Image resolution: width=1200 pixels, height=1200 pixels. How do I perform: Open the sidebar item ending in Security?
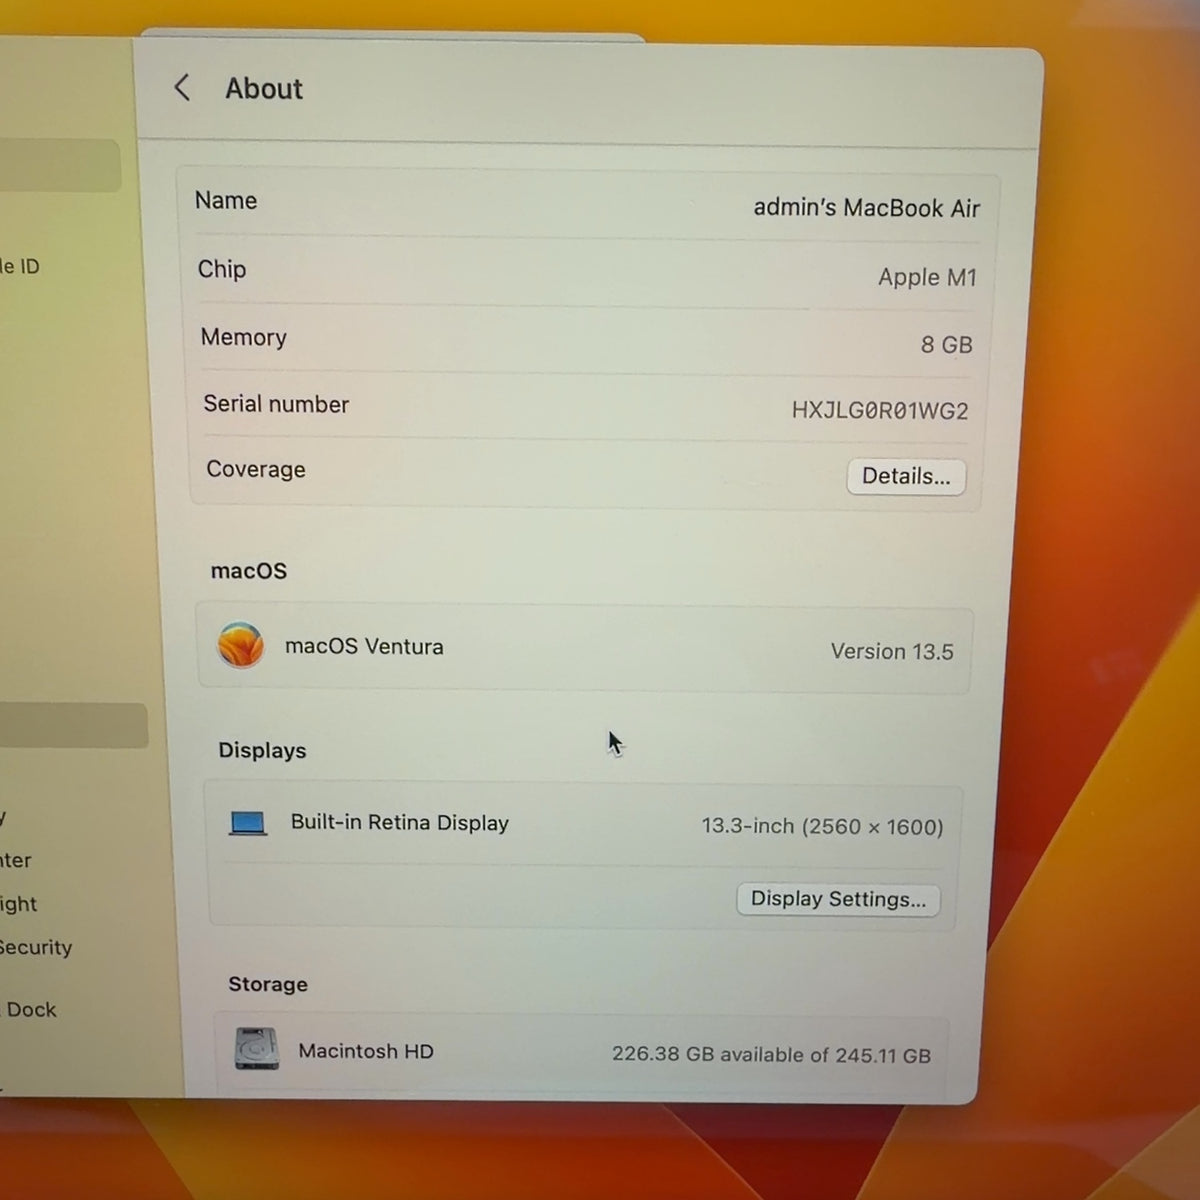[x=36, y=947]
